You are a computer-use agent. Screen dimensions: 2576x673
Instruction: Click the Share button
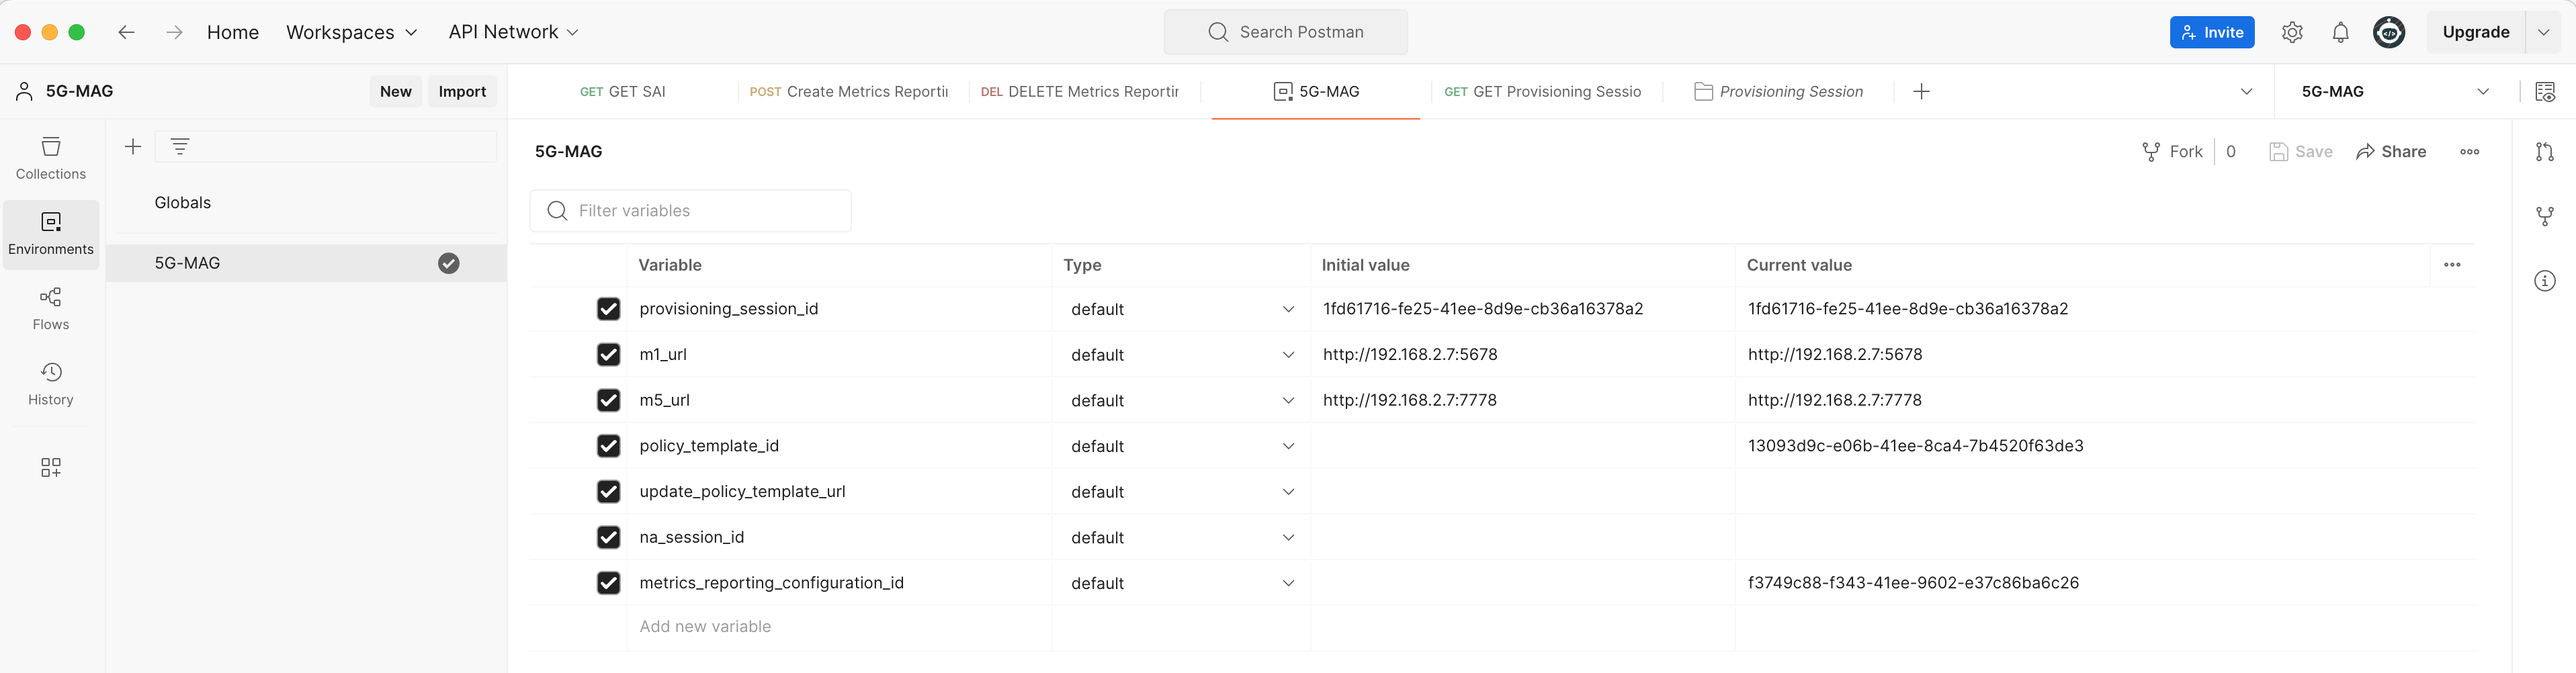[2392, 151]
